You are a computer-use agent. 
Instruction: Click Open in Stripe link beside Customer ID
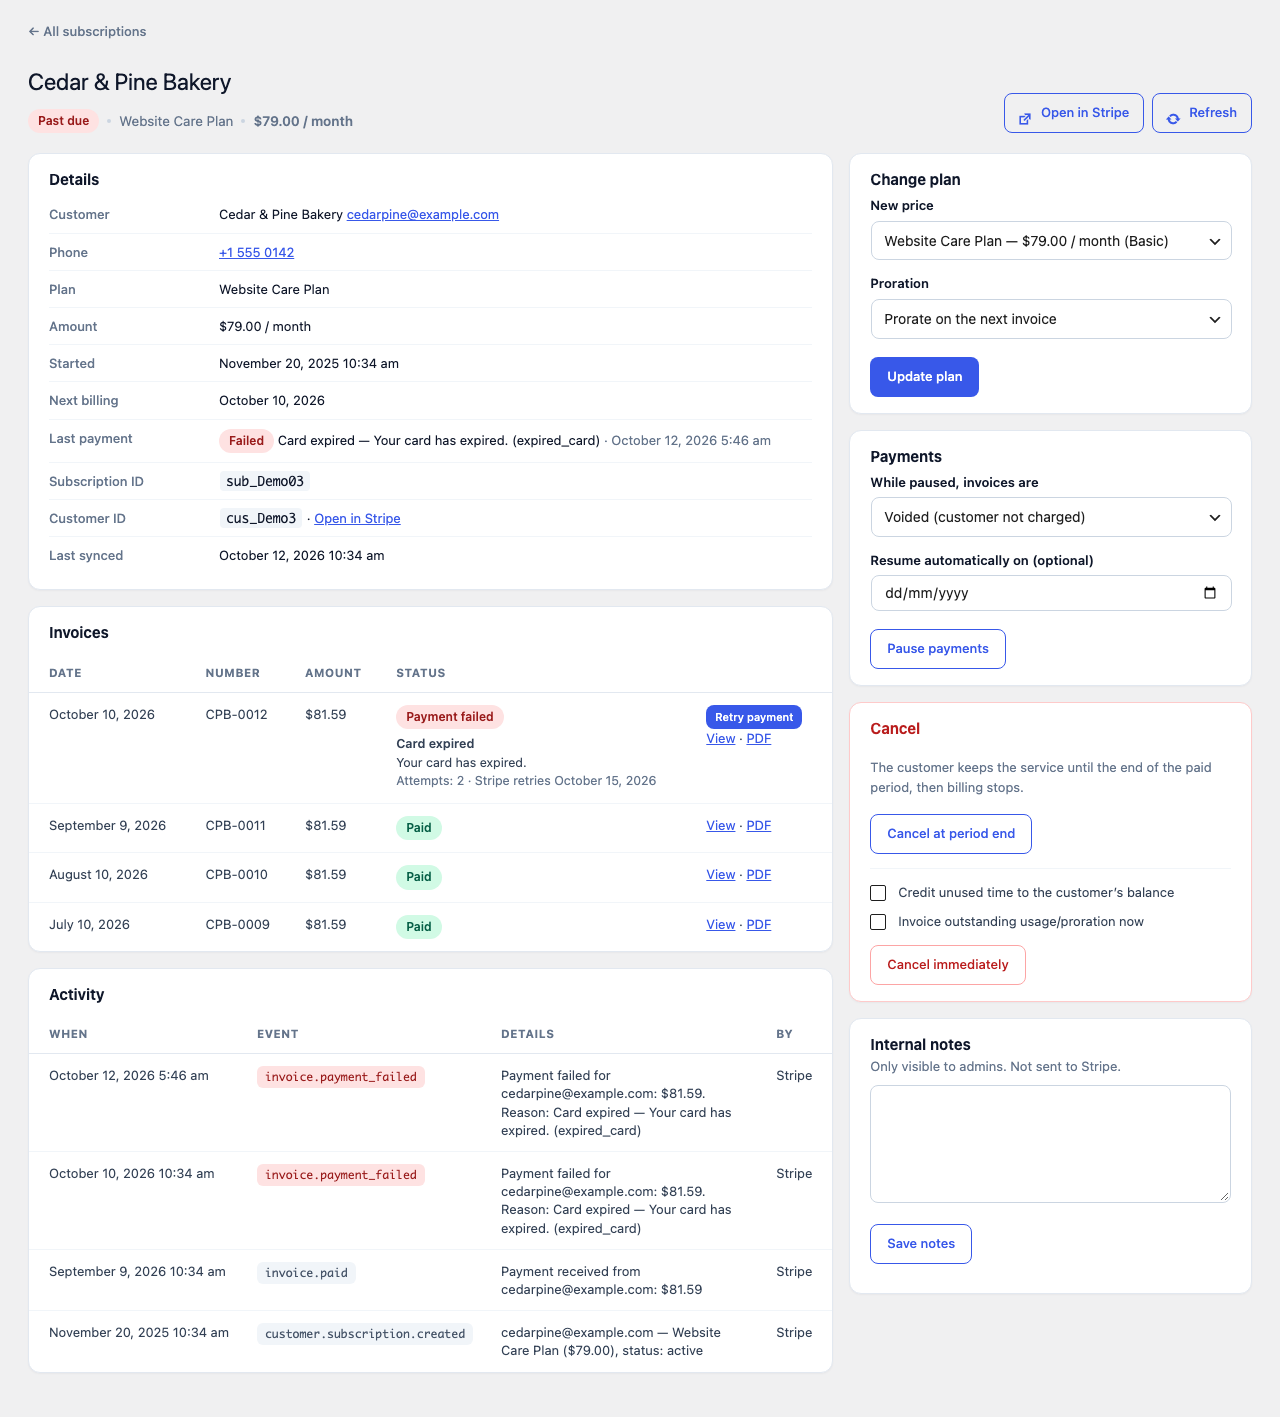coord(357,519)
